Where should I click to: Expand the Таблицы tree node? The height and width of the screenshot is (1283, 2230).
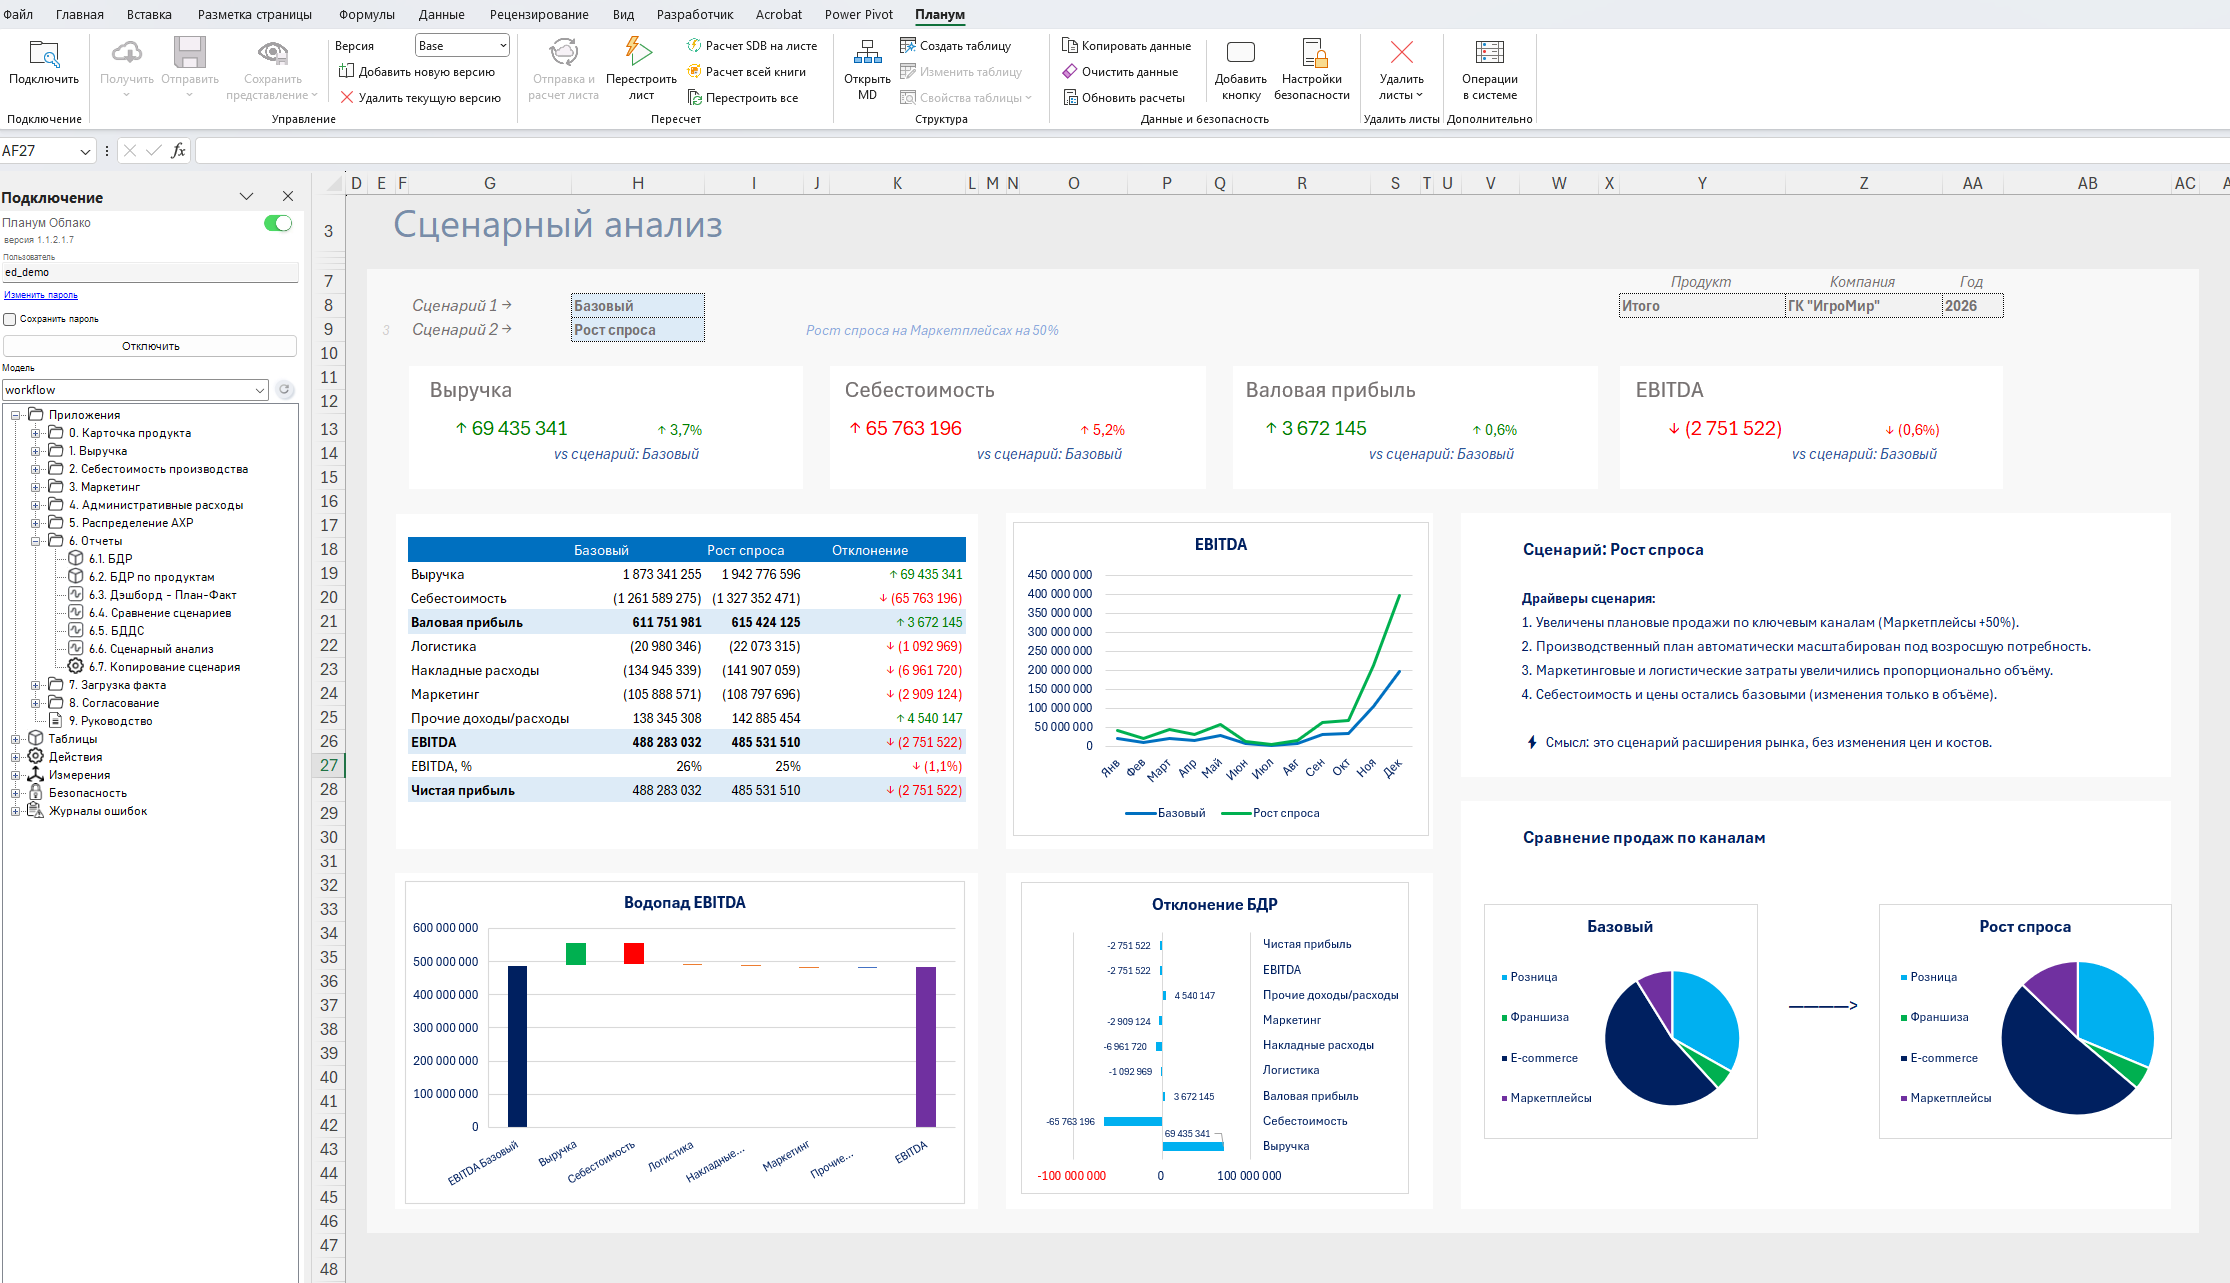(15, 739)
